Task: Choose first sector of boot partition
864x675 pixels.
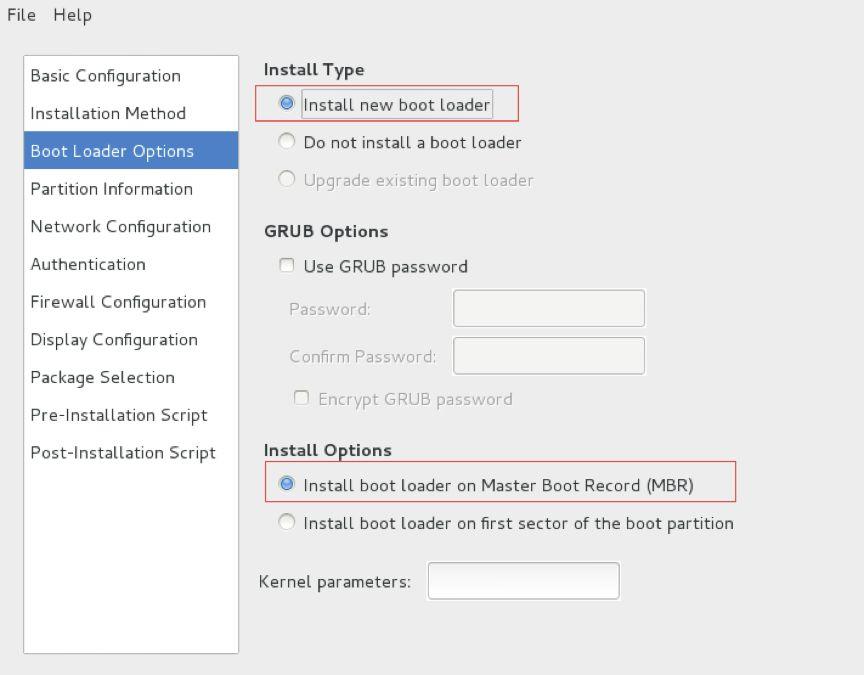Action: point(287,522)
